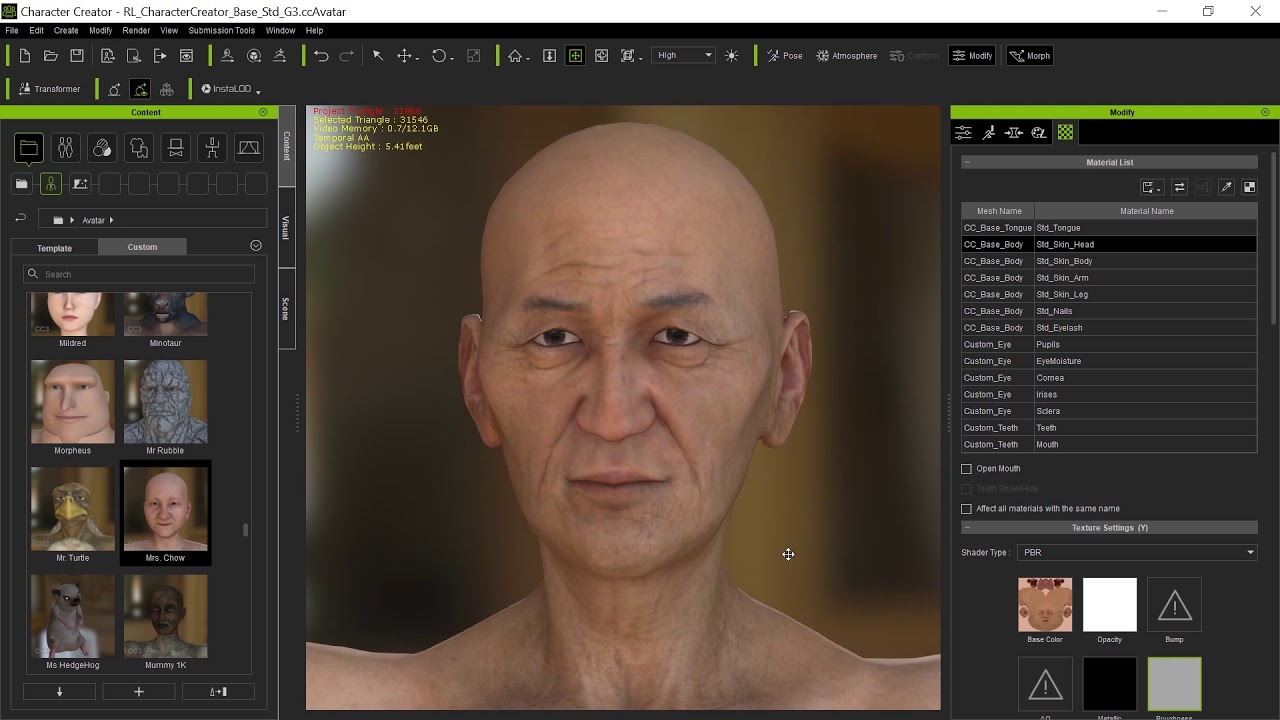Click the Redo arrow in the toolbar
Screen dimensions: 1280x720
pos(347,56)
